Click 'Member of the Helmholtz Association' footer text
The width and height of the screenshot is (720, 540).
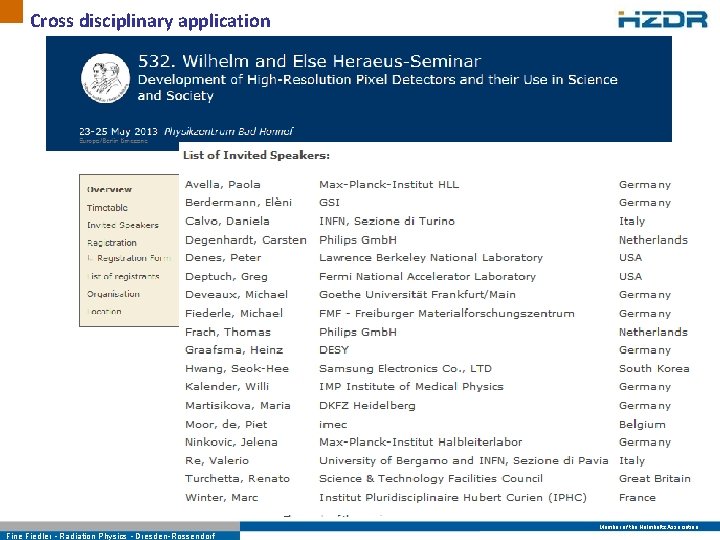tap(648, 527)
